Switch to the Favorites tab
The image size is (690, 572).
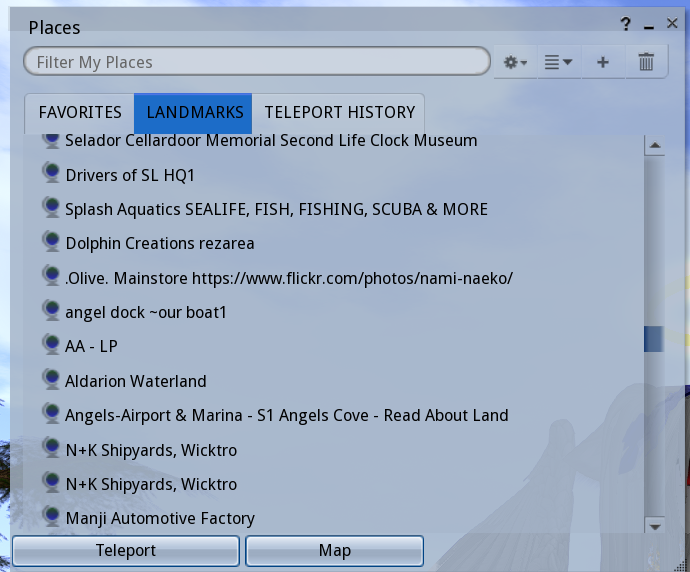pyautogui.click(x=80, y=112)
